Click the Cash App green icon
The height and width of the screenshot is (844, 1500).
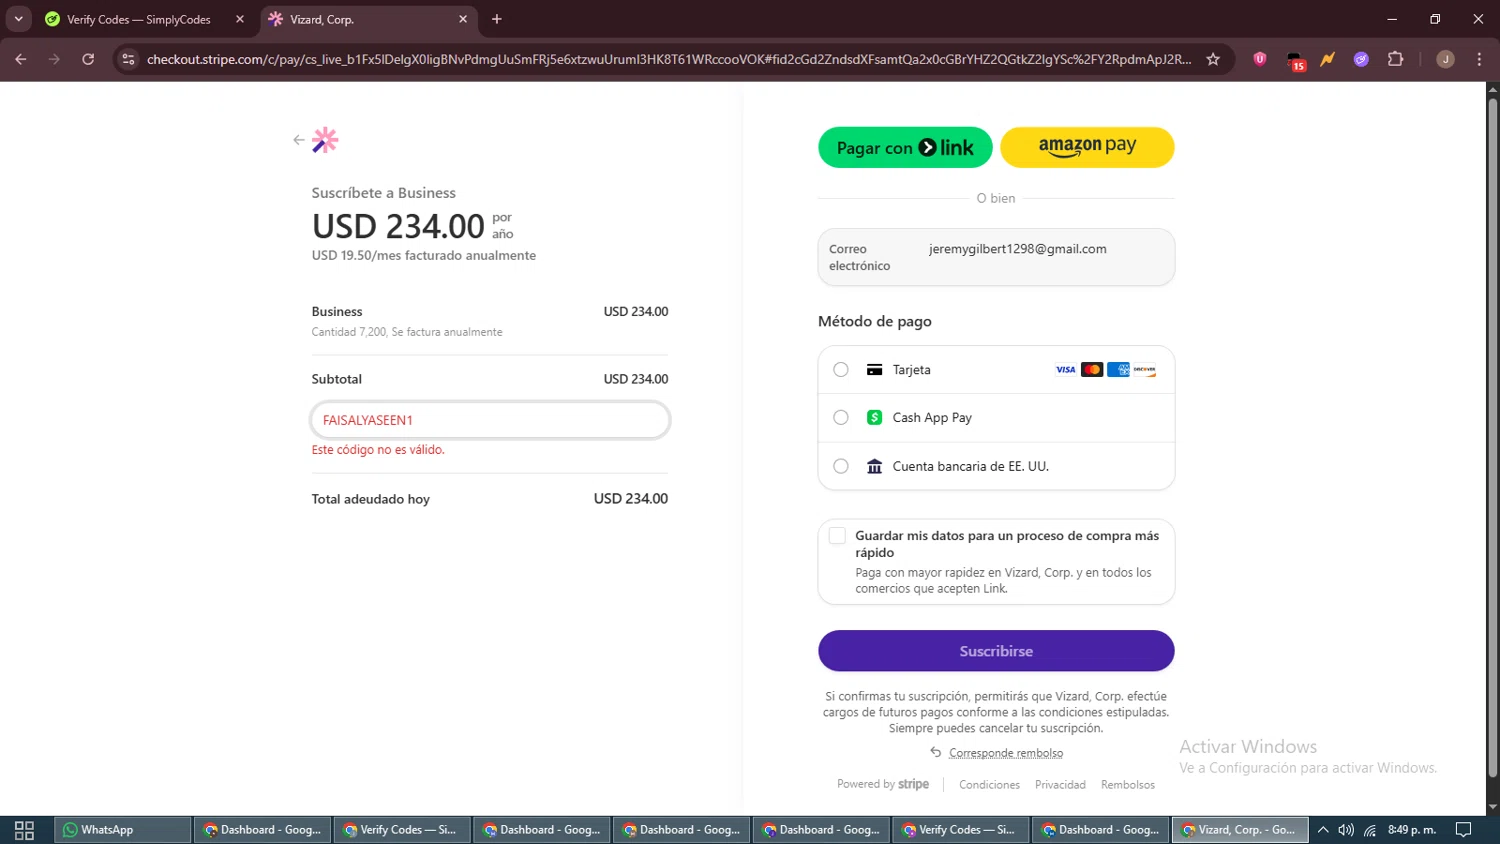click(874, 418)
